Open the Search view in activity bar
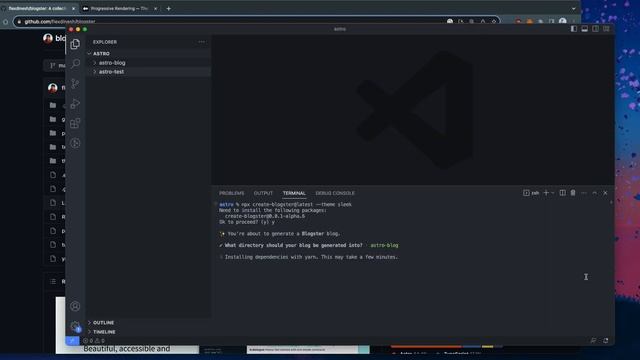Screen dimensions: 640x360 coord(75,64)
